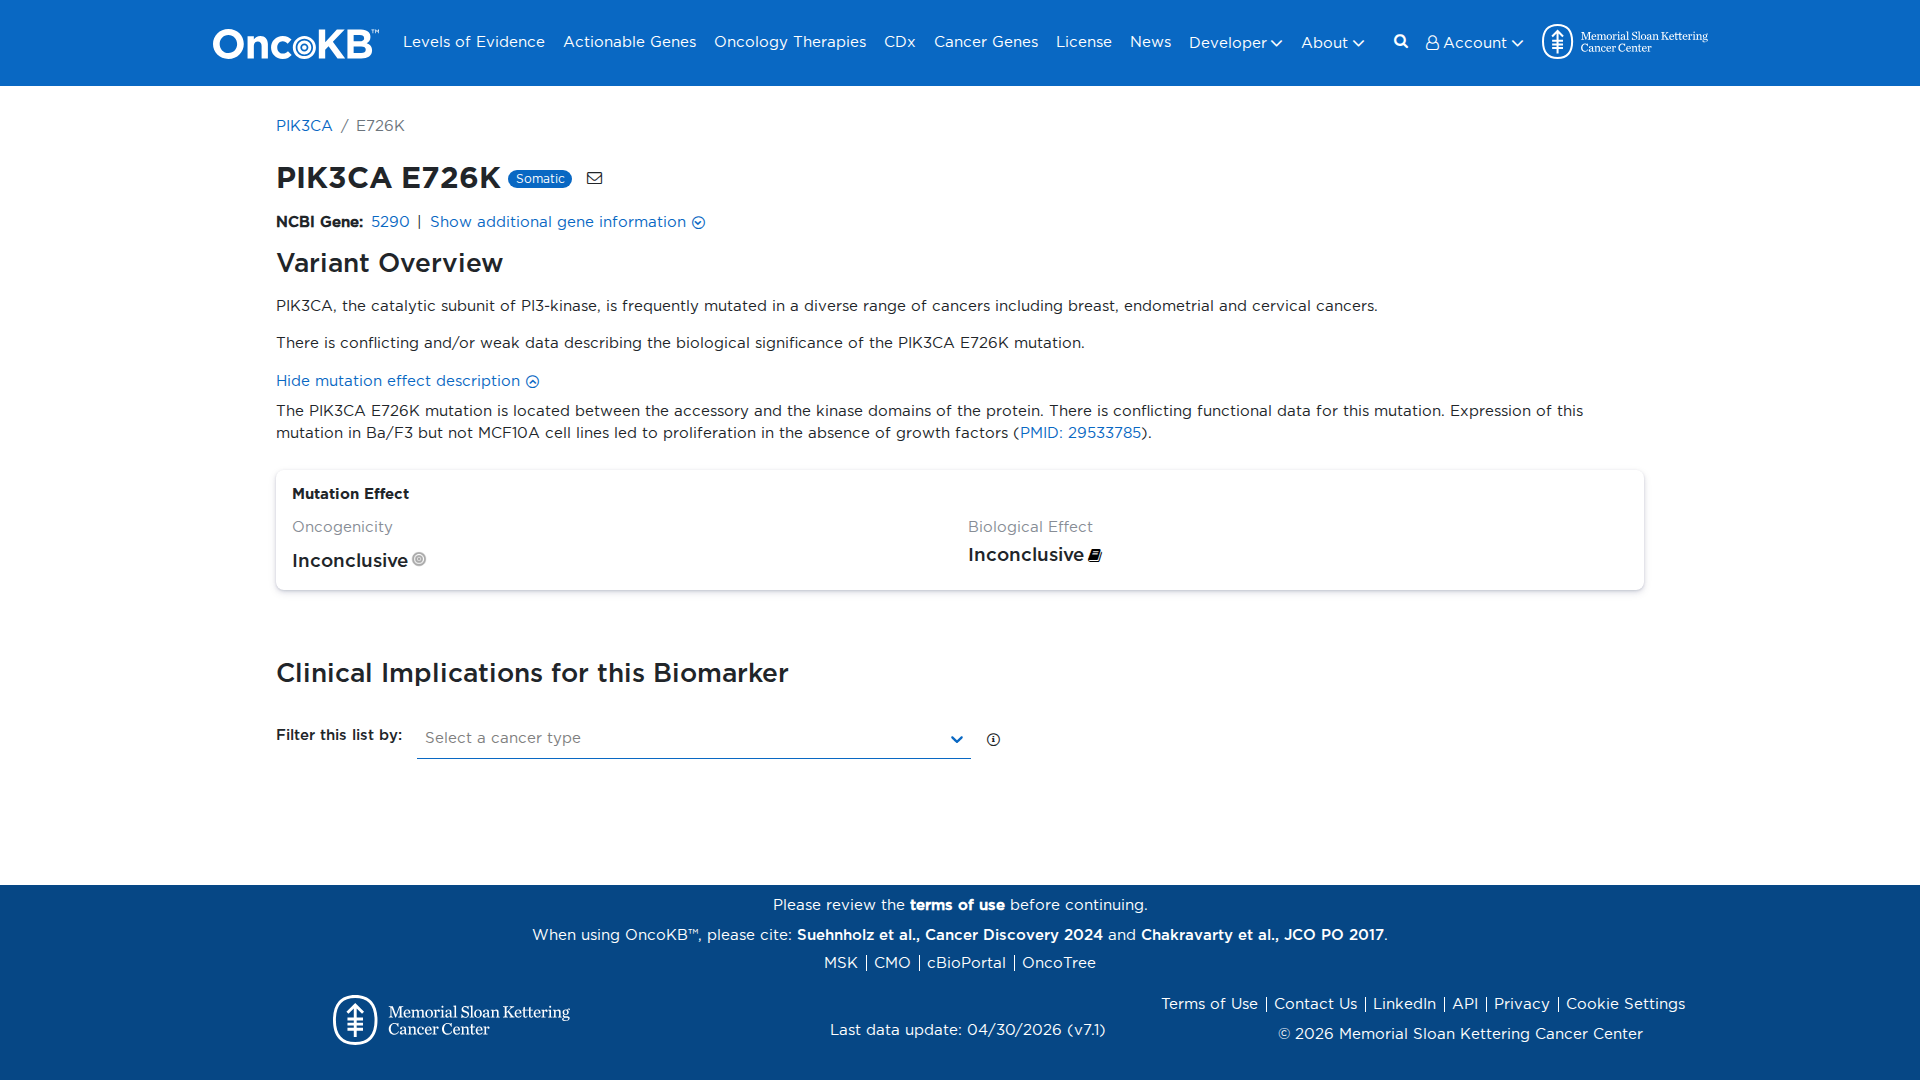This screenshot has height=1080, width=1920.
Task: Open the API footer link
Action: tap(1464, 1004)
